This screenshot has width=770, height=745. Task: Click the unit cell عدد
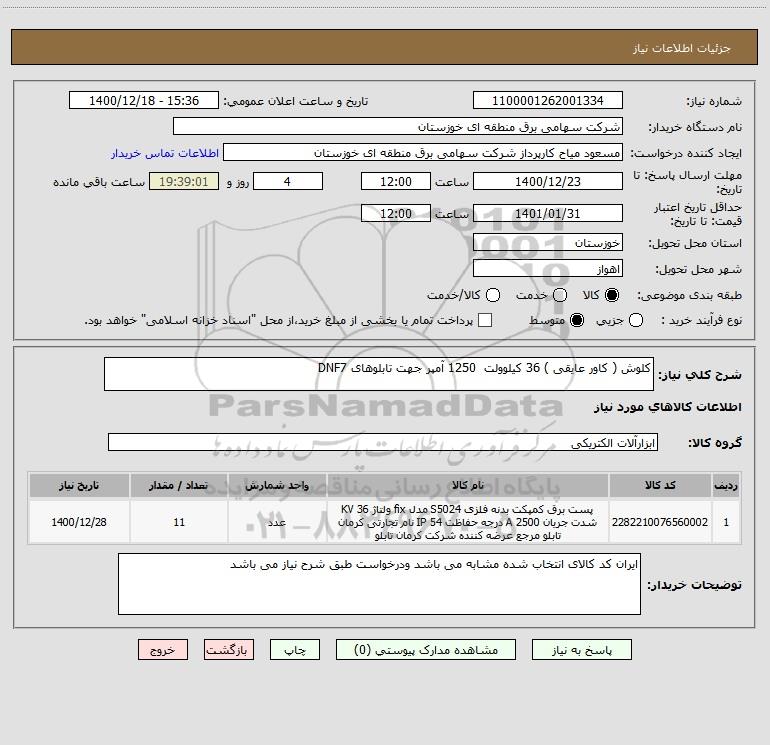pos(277,522)
